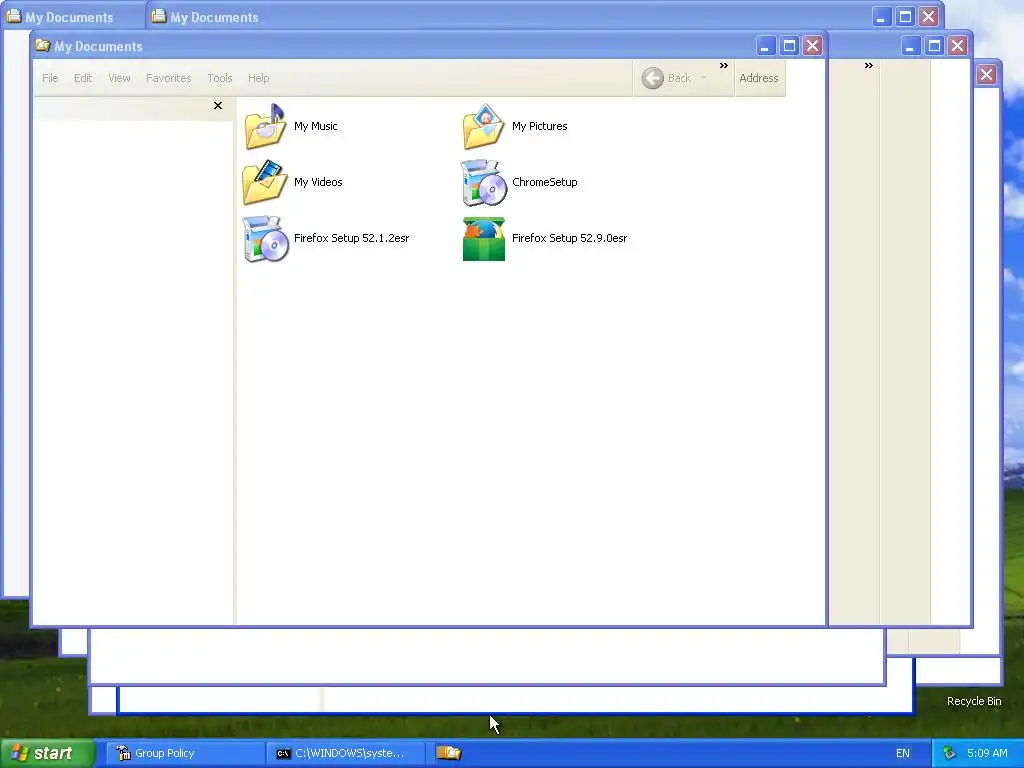The height and width of the screenshot is (768, 1024).
Task: Open the Edit menu
Action: [x=83, y=78]
